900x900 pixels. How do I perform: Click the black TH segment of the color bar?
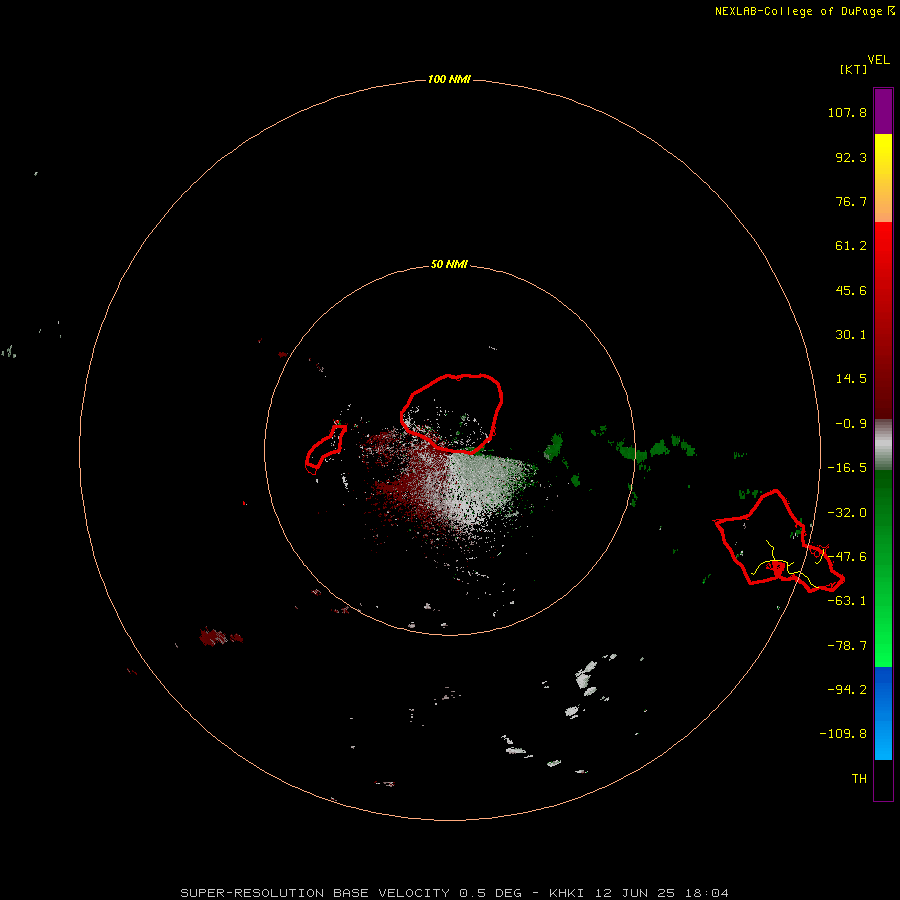883,779
